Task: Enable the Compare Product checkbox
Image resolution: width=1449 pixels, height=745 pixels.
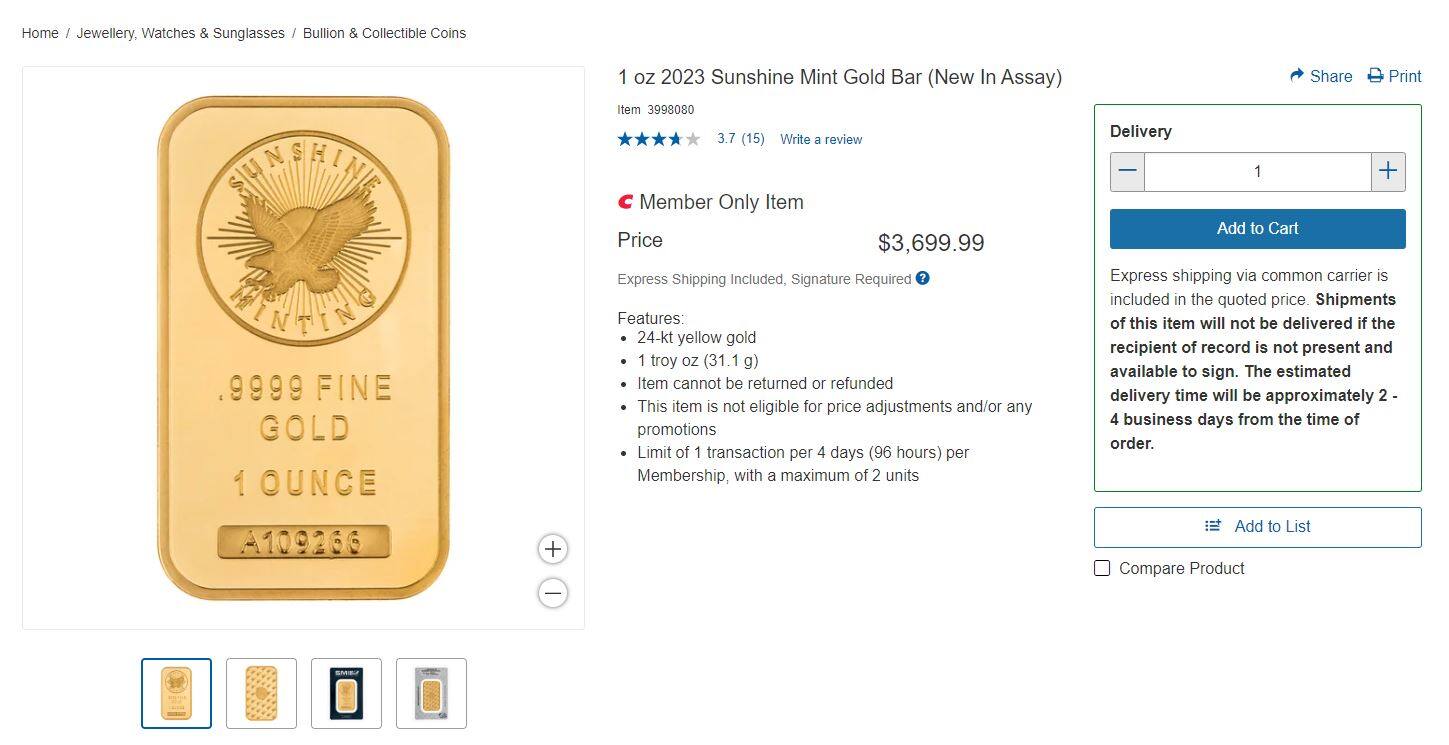Action: click(1102, 567)
